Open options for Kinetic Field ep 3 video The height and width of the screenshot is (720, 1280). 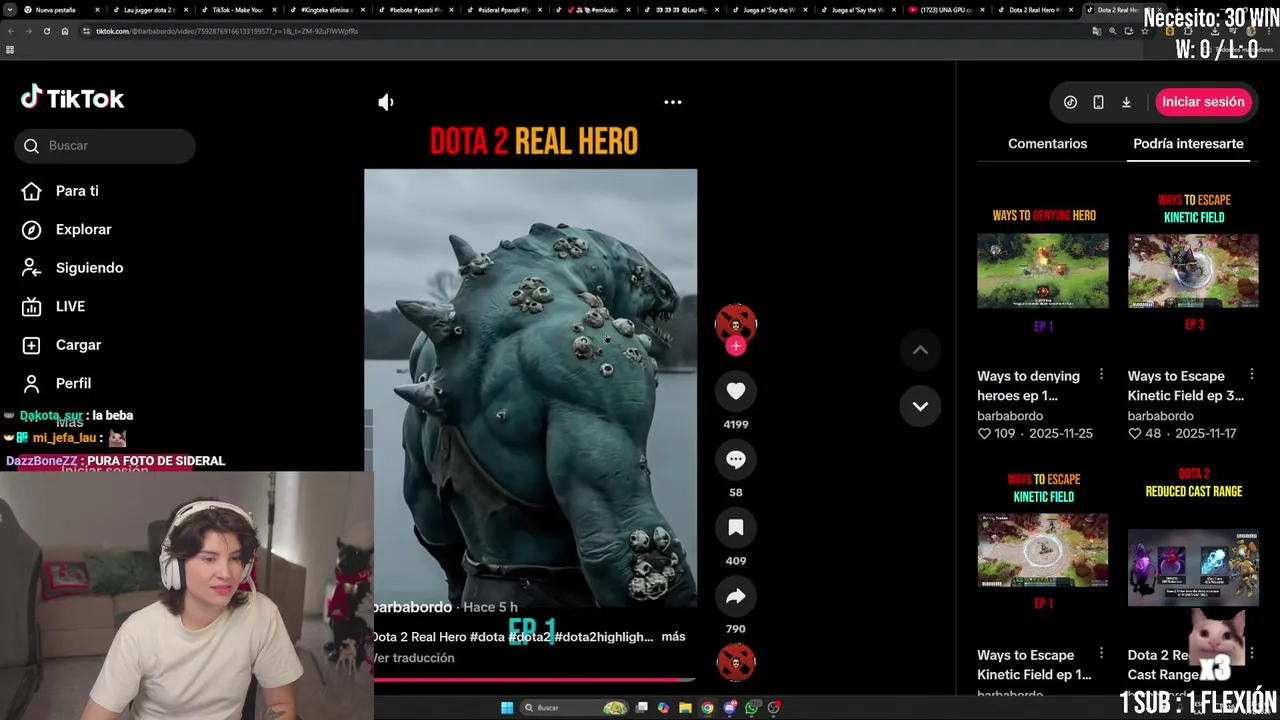1251,375
